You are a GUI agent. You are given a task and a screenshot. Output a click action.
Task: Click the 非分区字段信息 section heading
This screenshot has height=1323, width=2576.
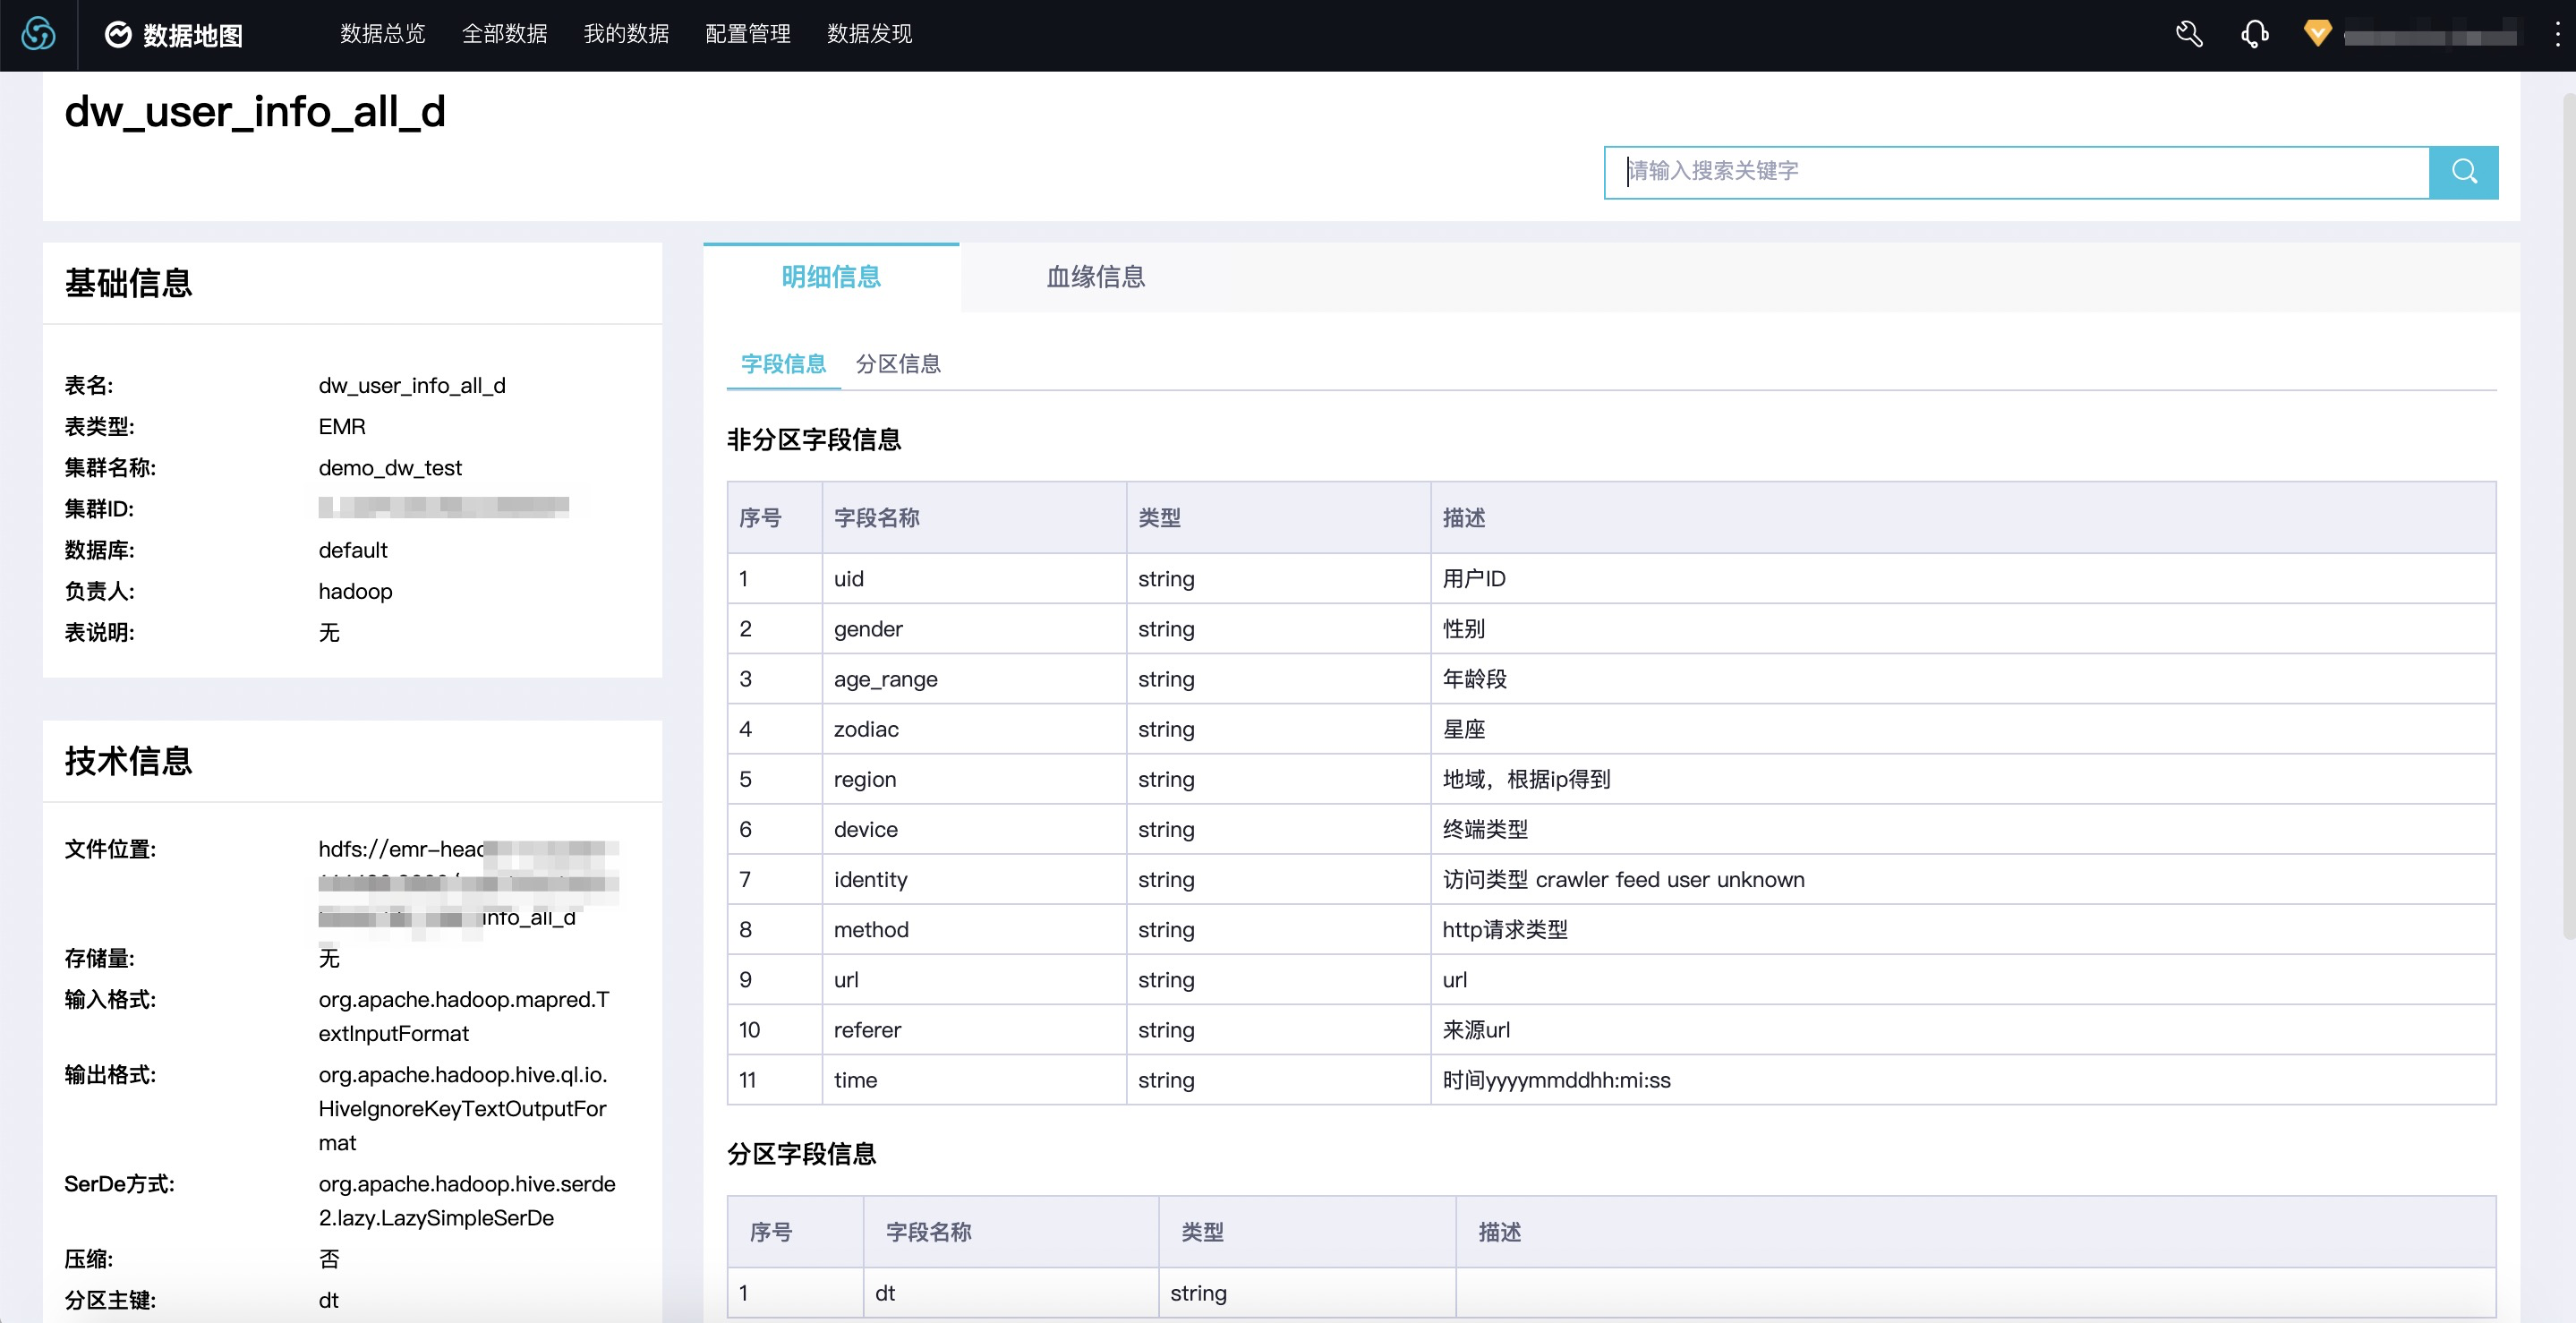814,440
